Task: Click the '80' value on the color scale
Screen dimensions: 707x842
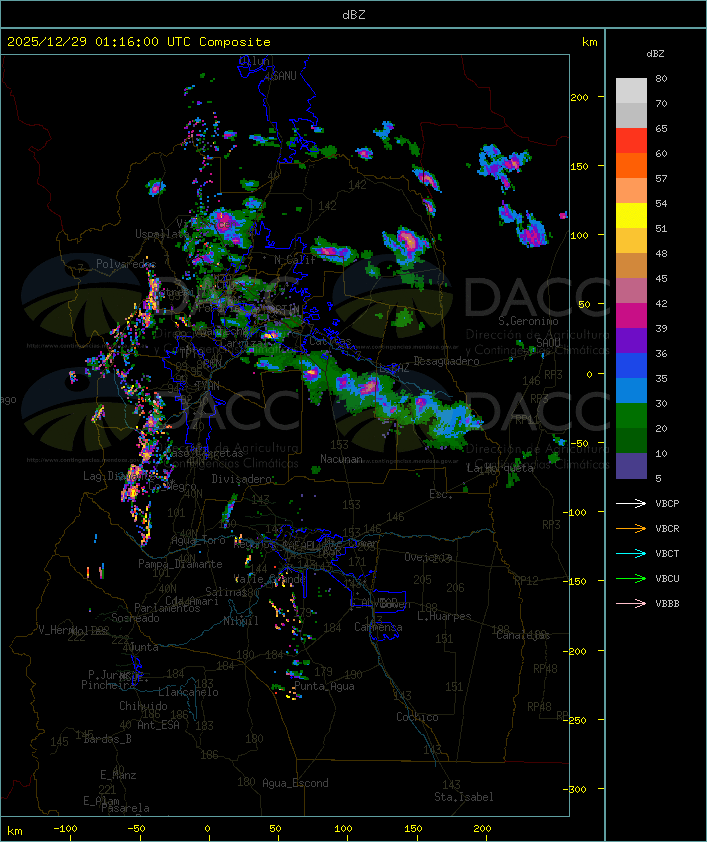Action: [661, 78]
